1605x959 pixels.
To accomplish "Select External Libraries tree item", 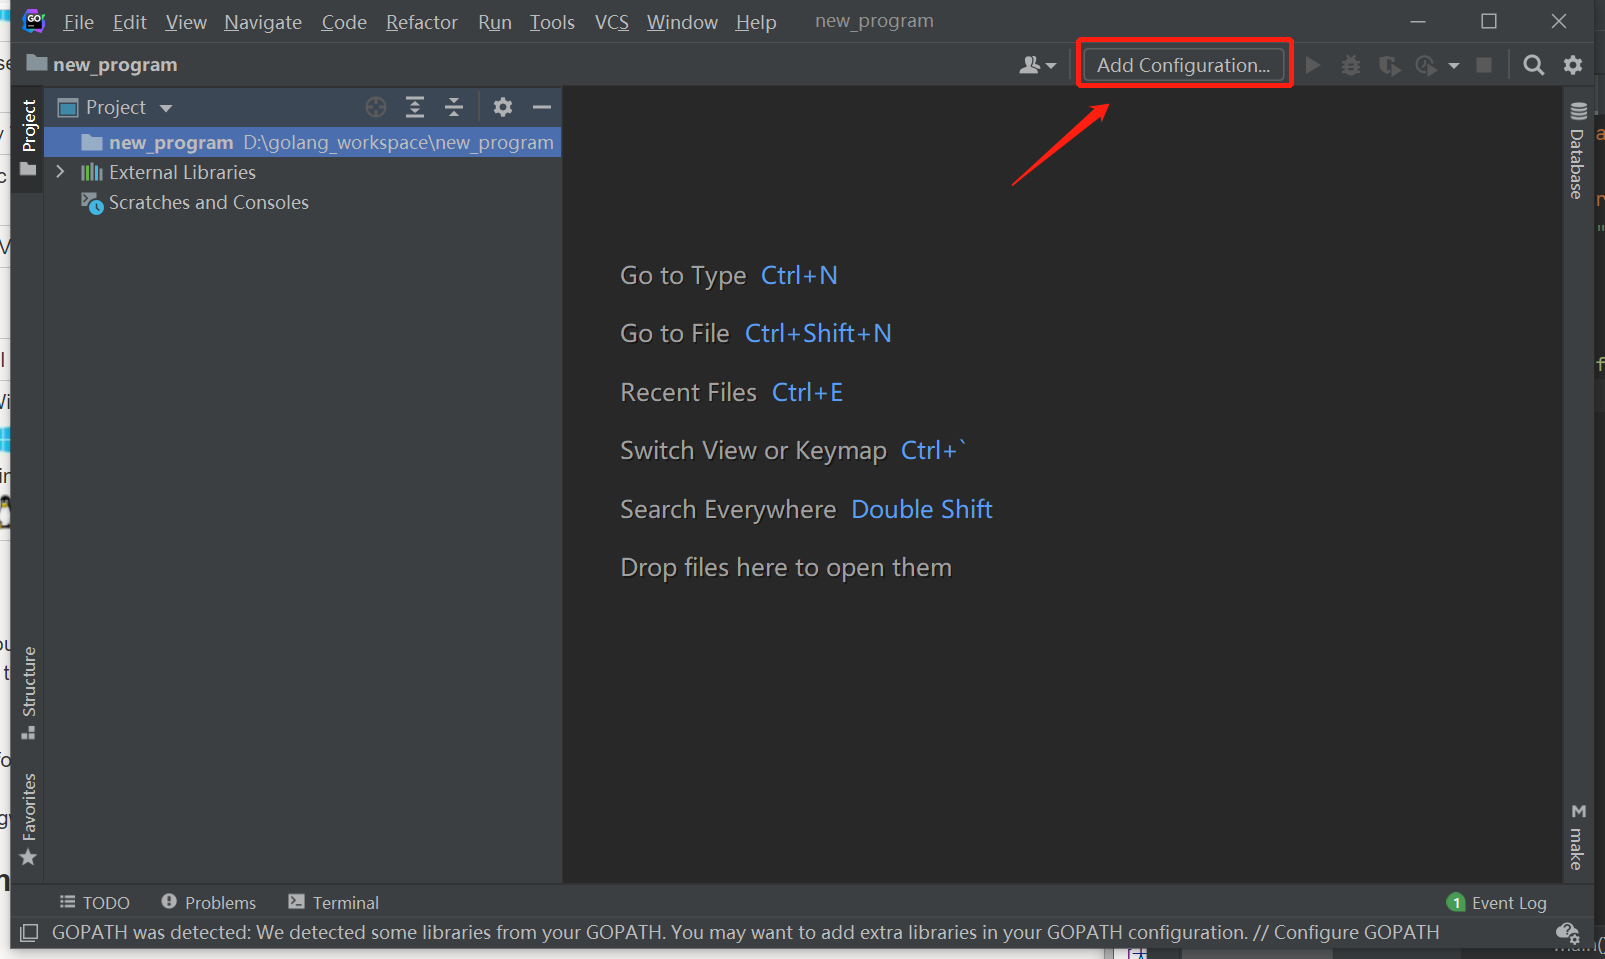I will pyautogui.click(x=182, y=172).
